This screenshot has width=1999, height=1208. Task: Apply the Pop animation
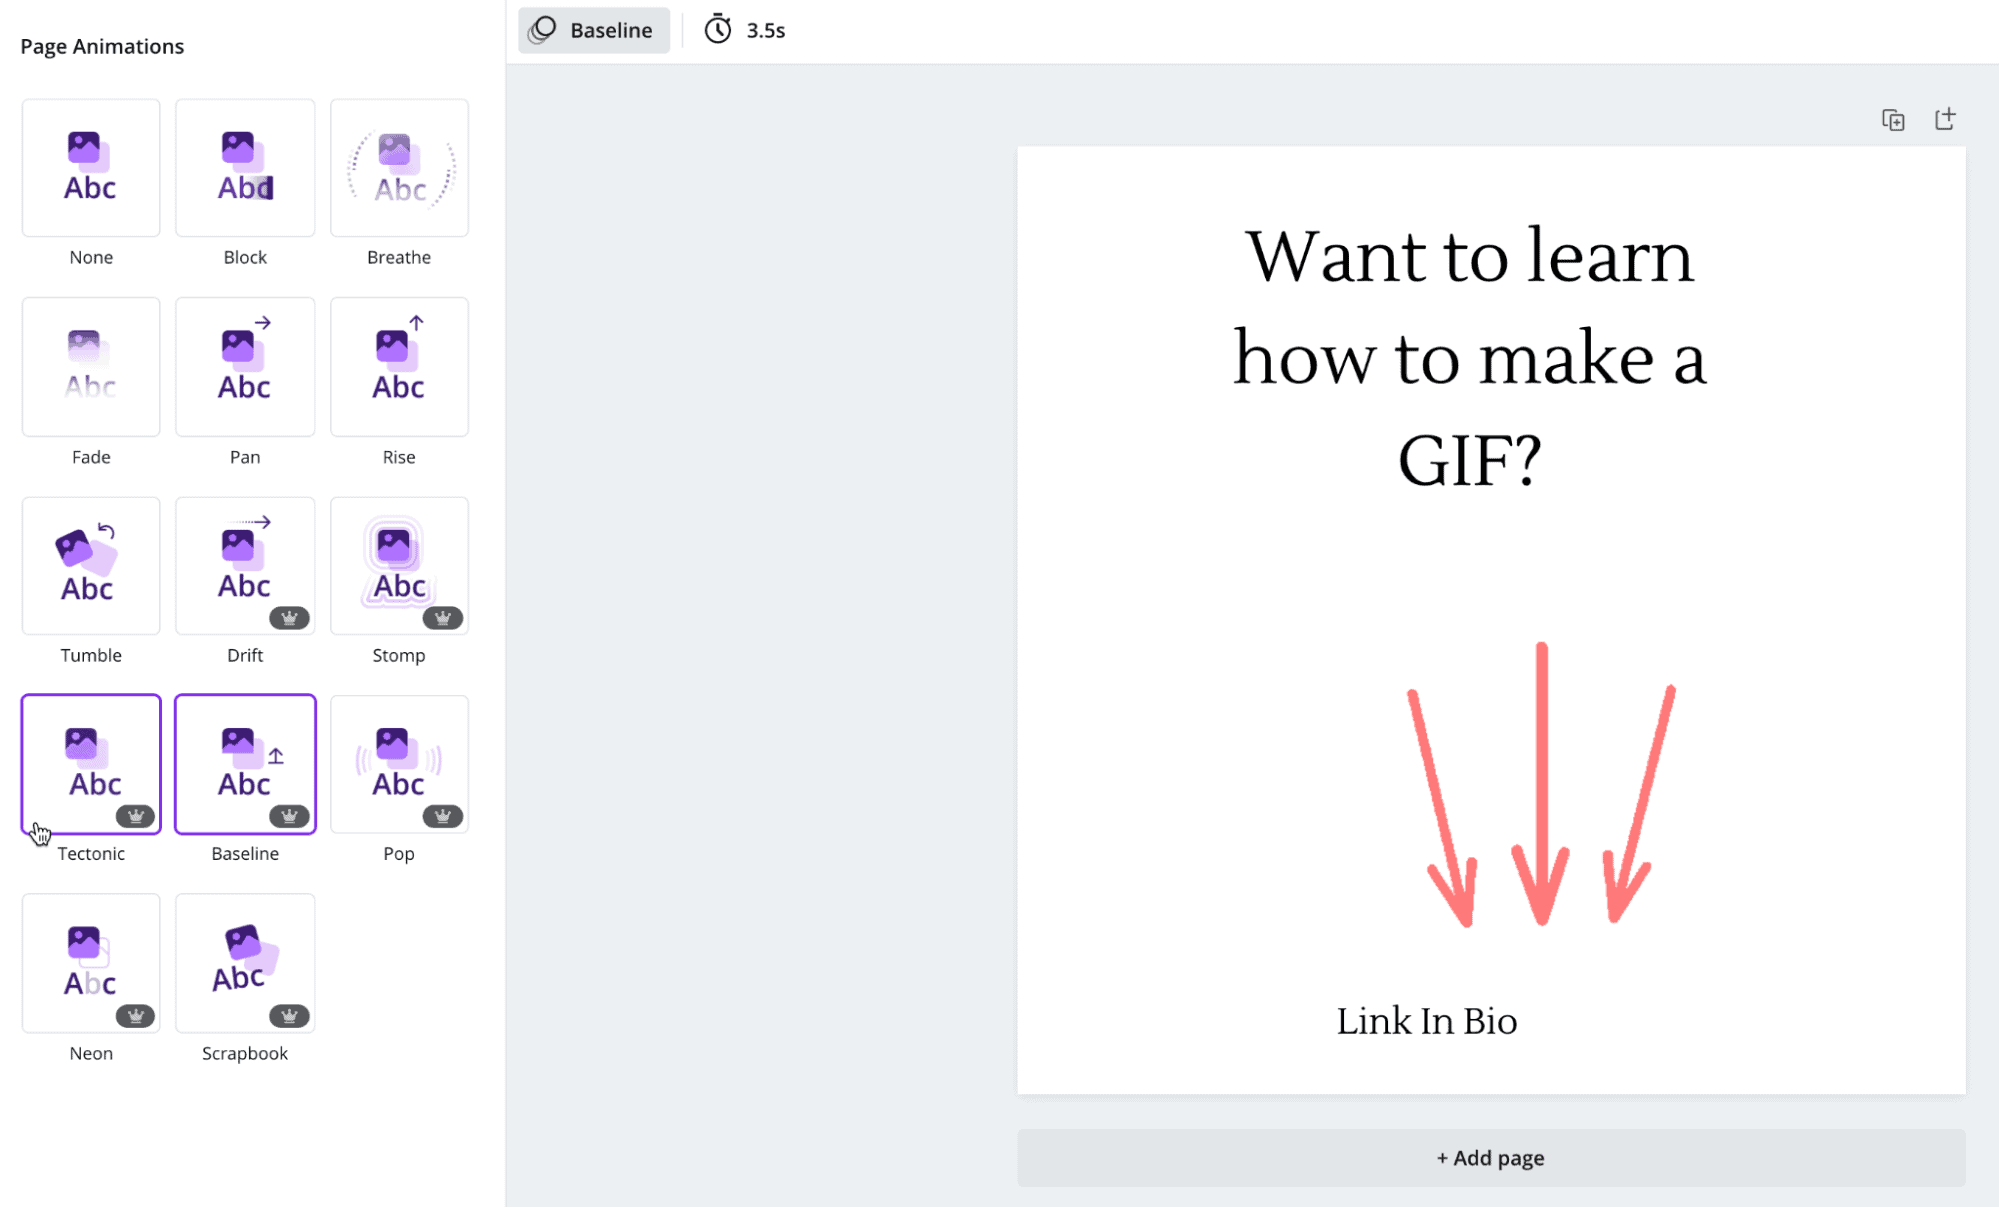(x=399, y=764)
